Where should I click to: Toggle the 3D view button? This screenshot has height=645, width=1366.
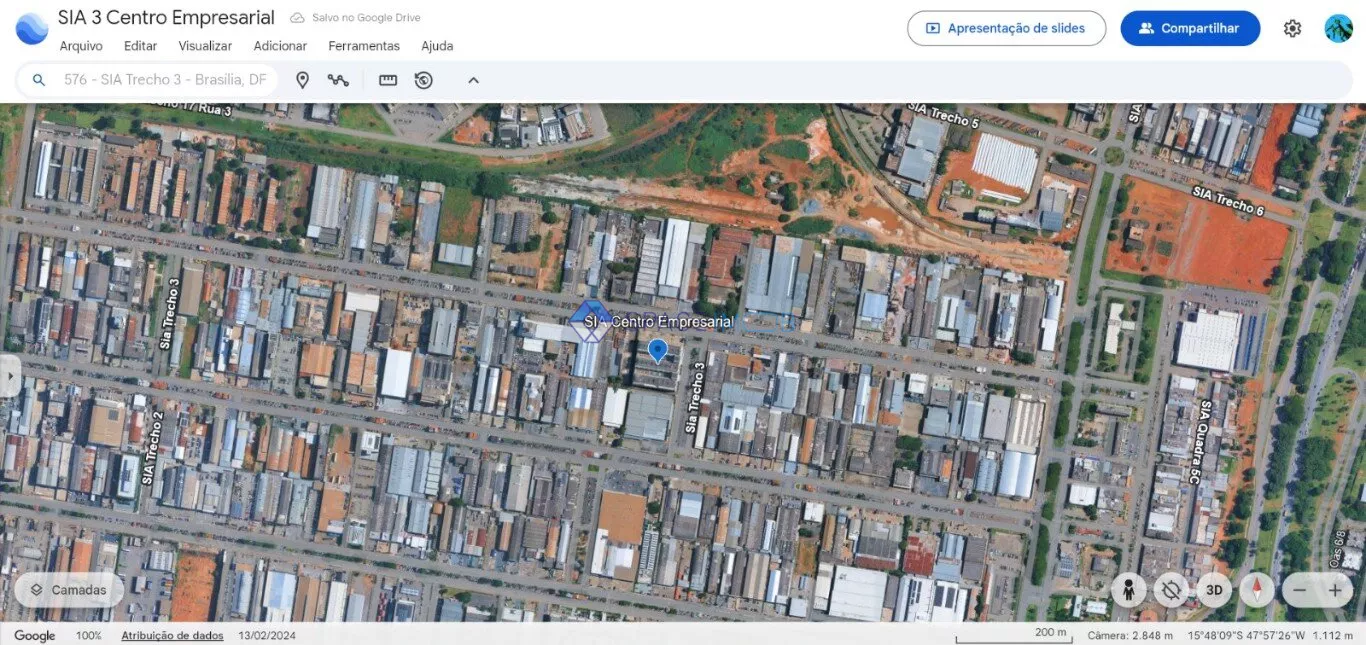(1214, 590)
